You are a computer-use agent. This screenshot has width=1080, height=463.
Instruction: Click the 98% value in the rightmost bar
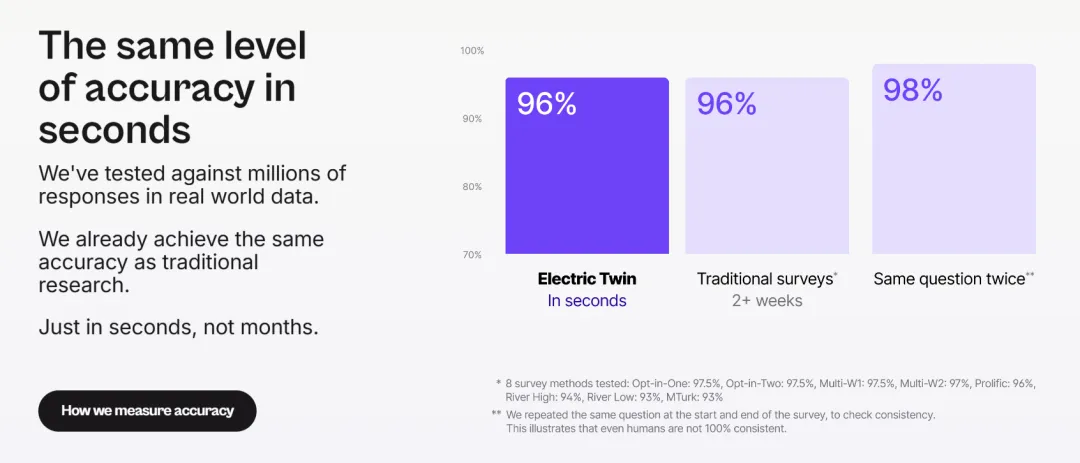(x=913, y=90)
